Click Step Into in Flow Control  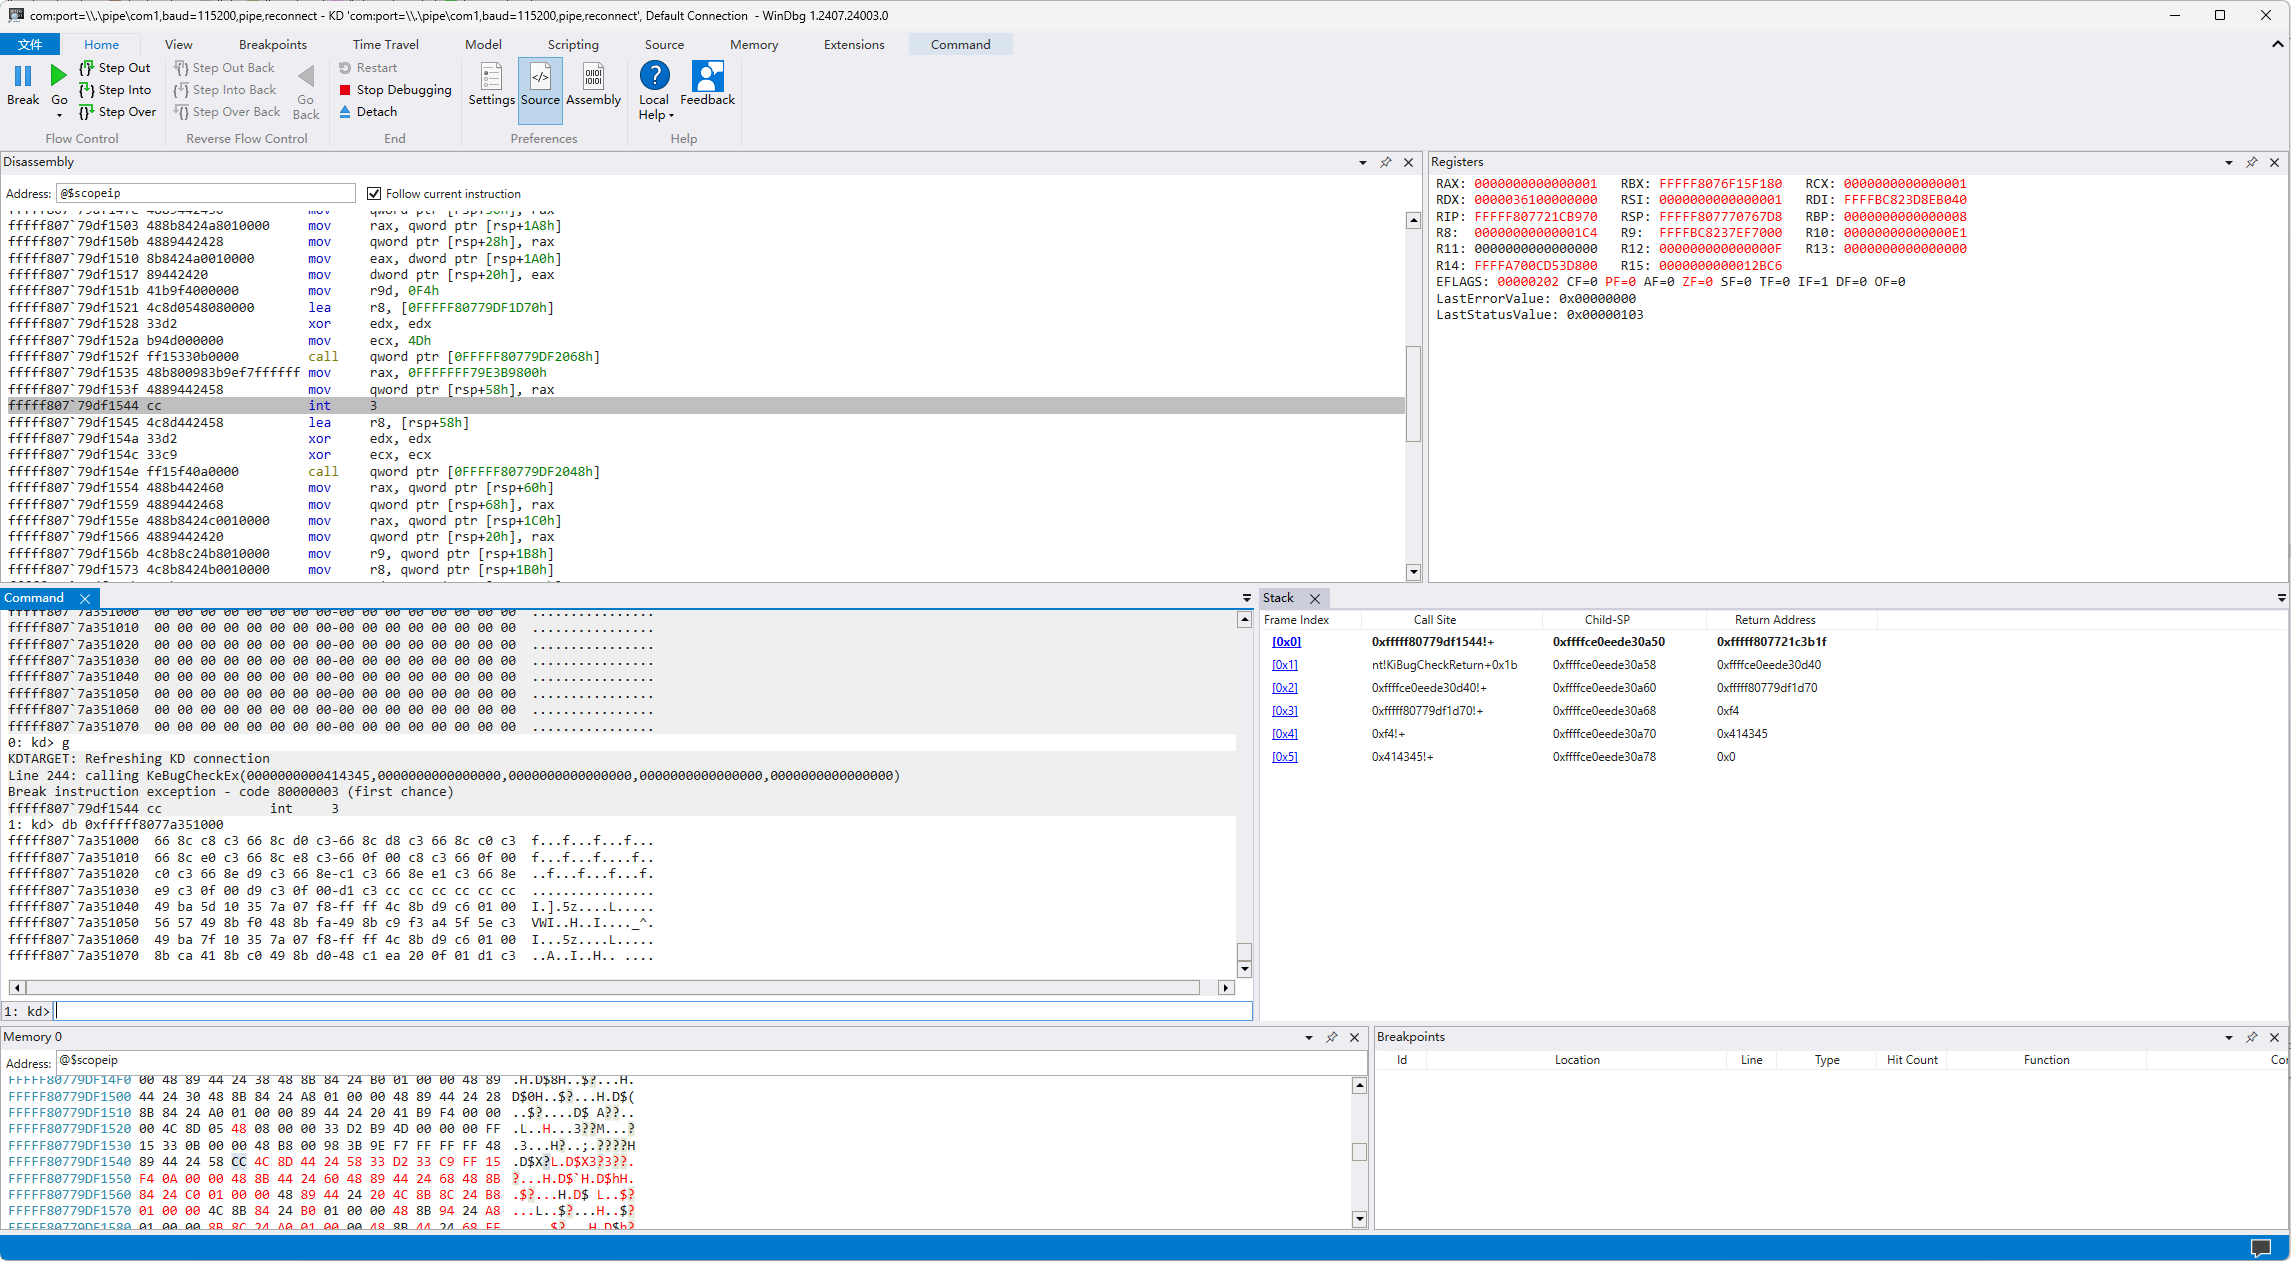click(115, 90)
